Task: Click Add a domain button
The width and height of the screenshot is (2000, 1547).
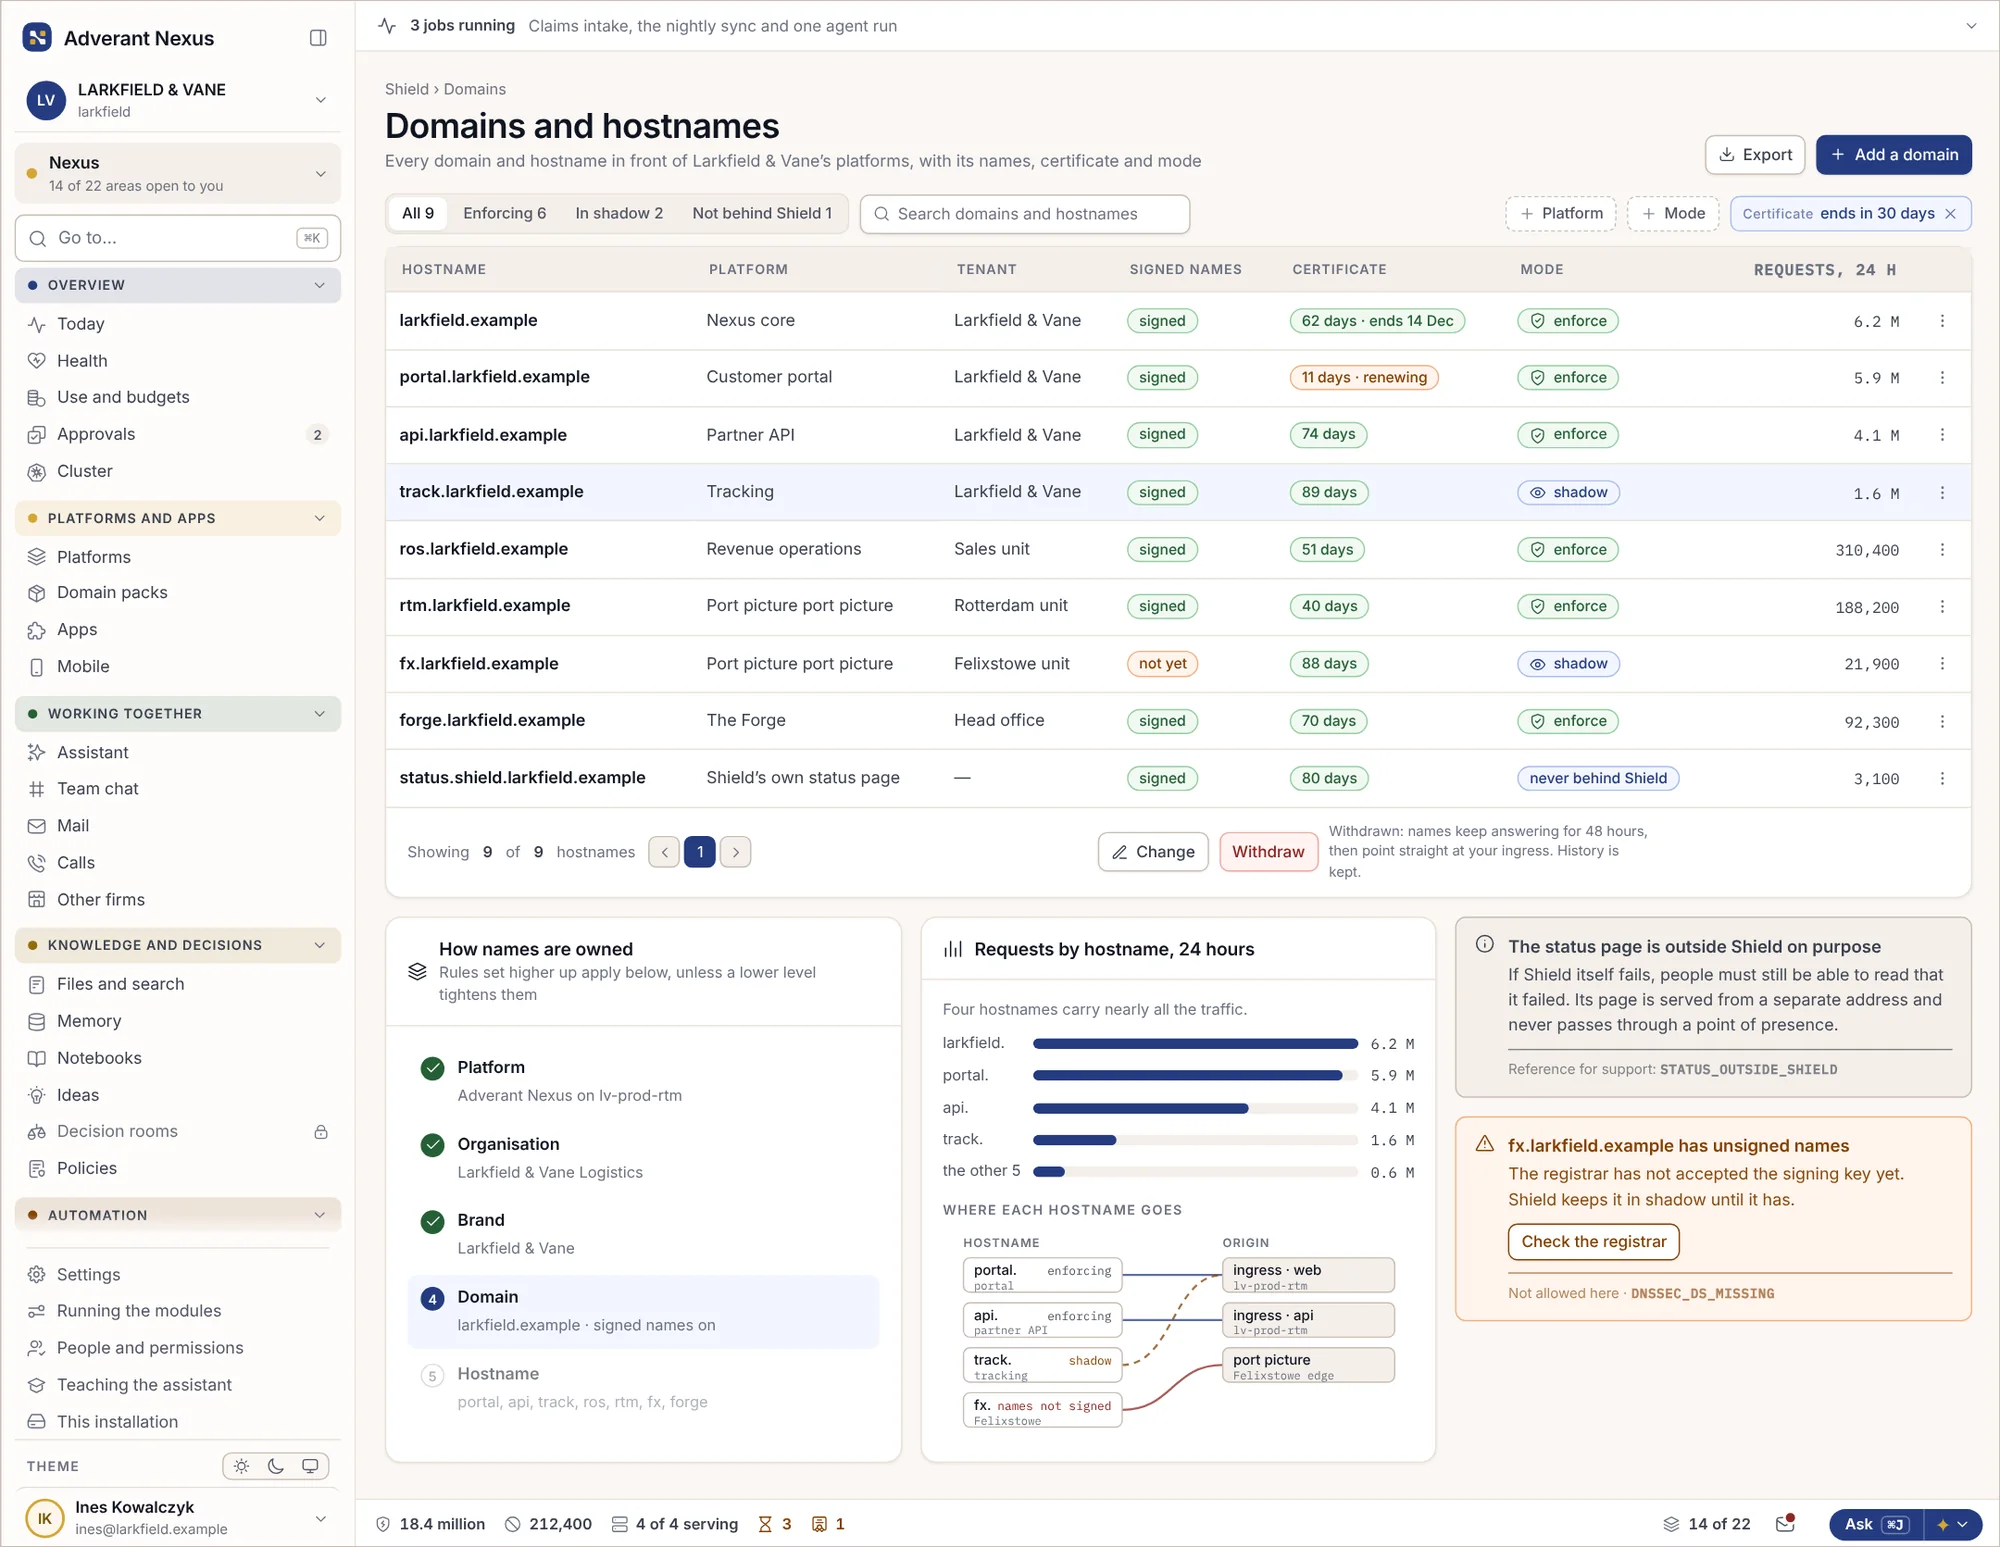Action: (x=1893, y=155)
